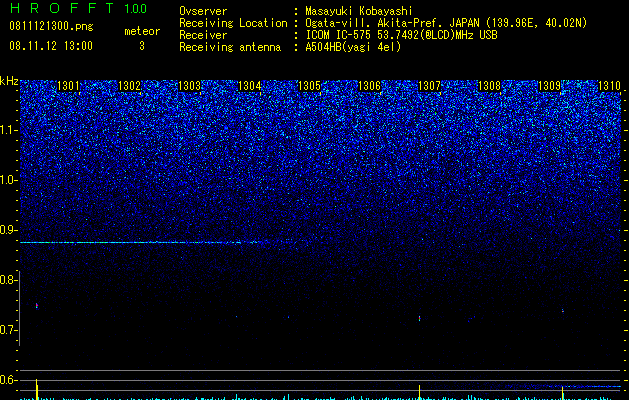The height and width of the screenshot is (400, 629).
Task: Click the 0.9 kHz axis label
Action: [8, 230]
